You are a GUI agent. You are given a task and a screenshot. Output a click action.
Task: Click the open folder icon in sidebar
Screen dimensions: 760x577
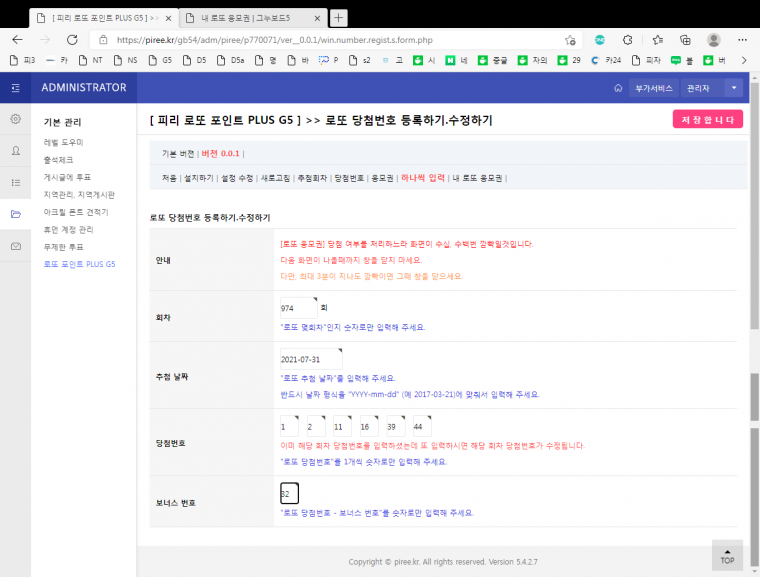pyautogui.click(x=15, y=214)
